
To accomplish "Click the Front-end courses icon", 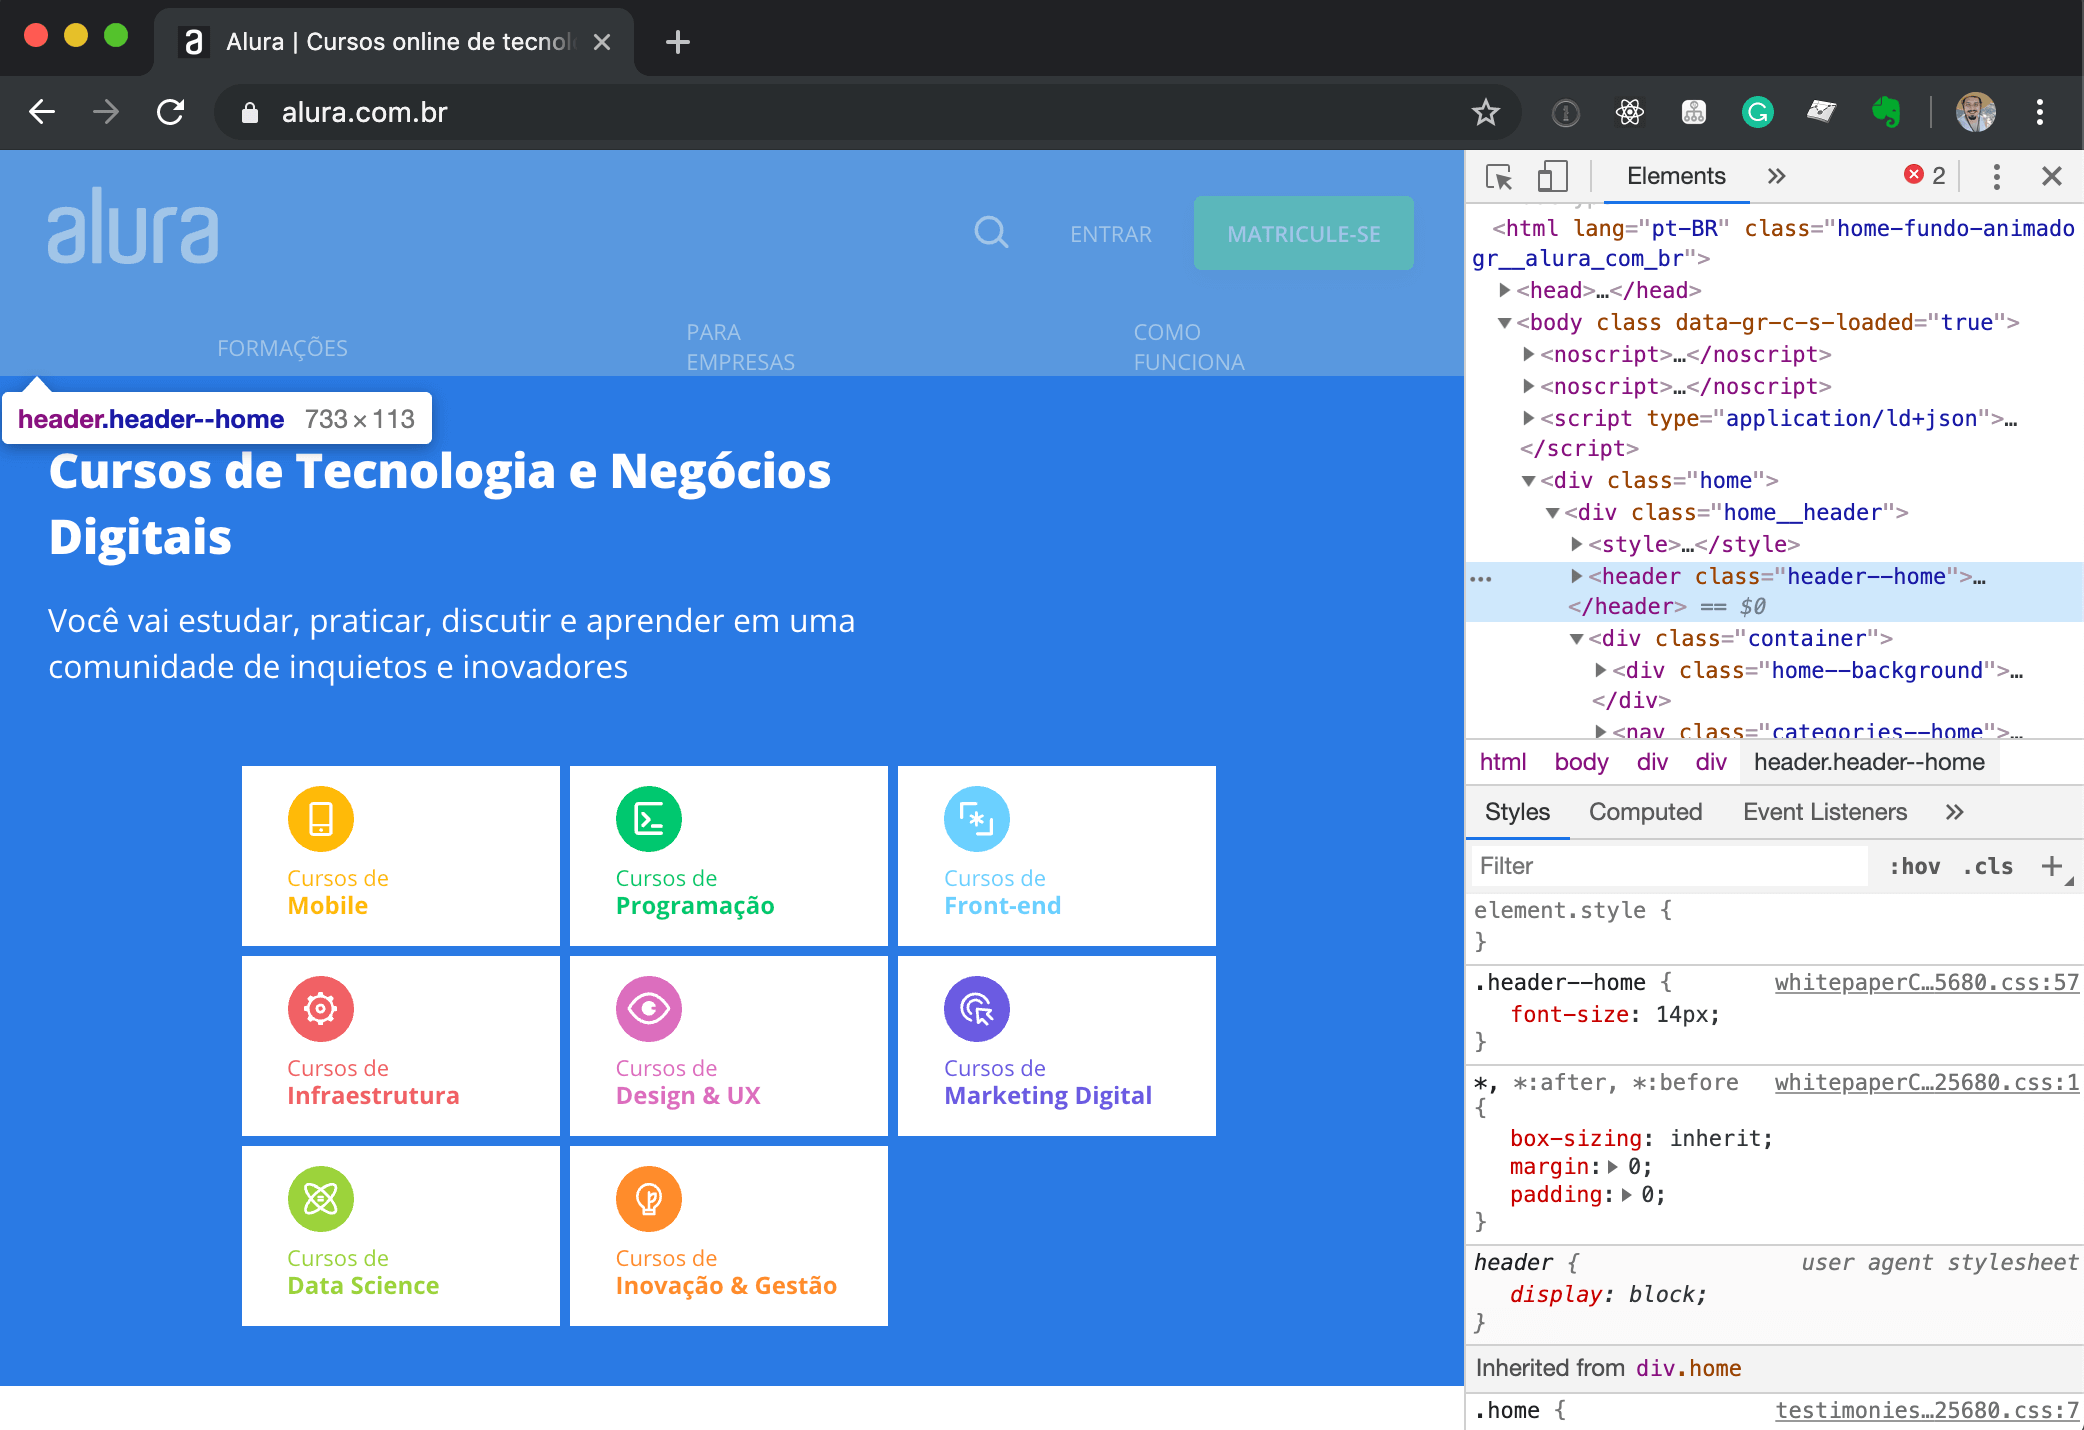I will pos(977,819).
